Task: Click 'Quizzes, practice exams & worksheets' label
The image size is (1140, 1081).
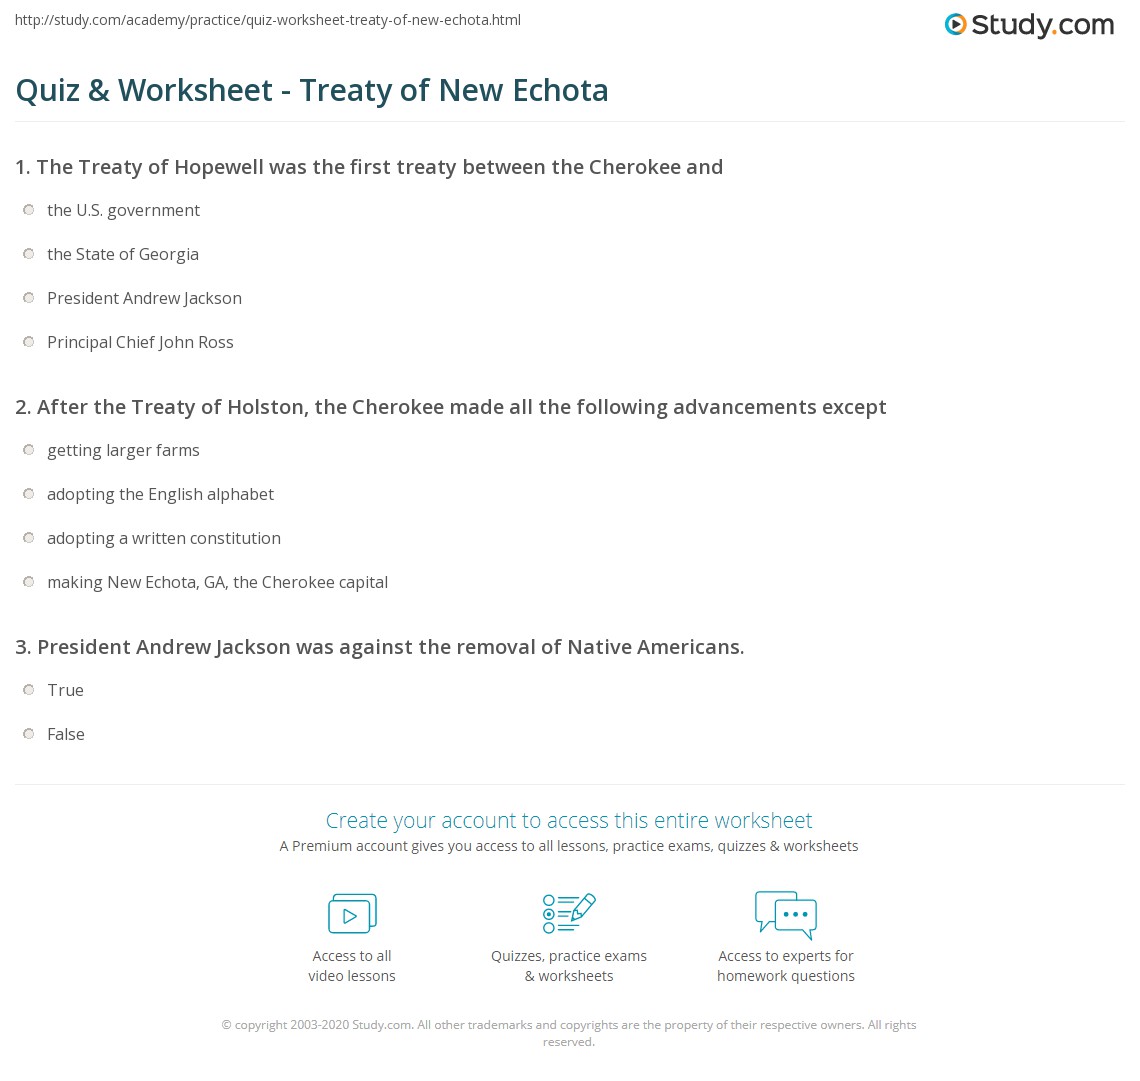Action: 568,966
